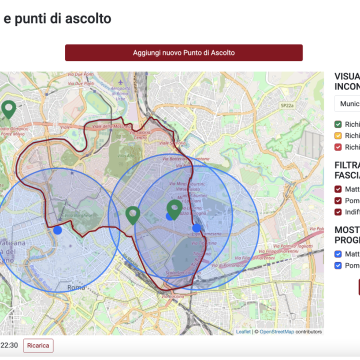Click the blue dot behind the large green marker
The image size is (360, 360).
(x=169, y=216)
